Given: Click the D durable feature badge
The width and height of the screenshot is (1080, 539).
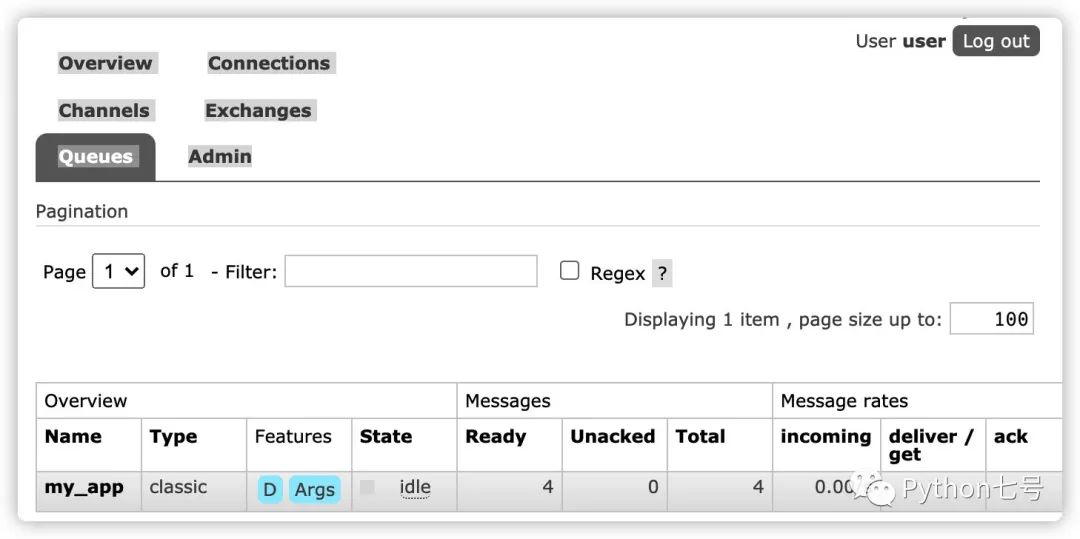Looking at the screenshot, I should (270, 490).
